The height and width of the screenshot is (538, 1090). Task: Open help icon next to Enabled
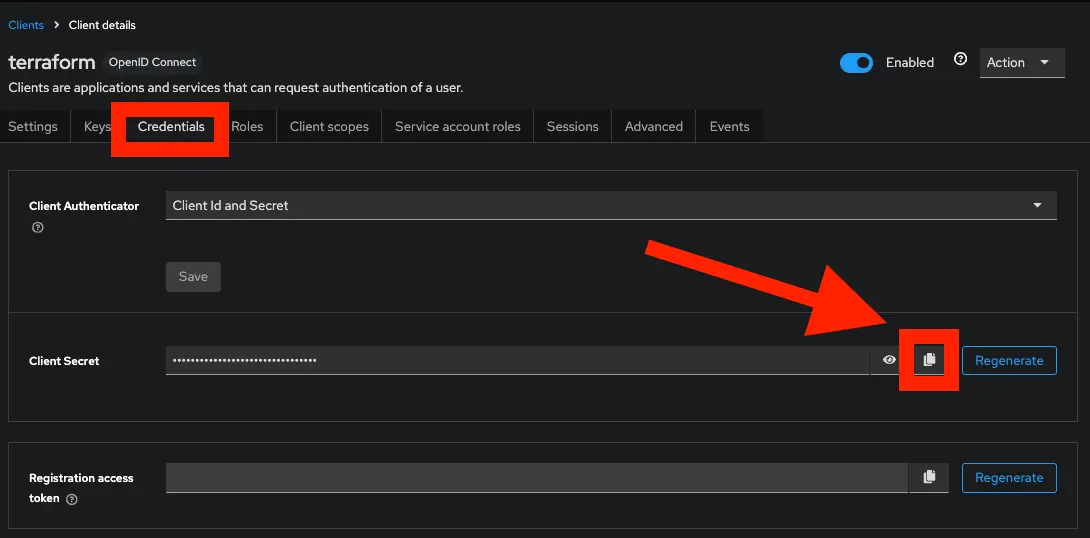click(961, 59)
